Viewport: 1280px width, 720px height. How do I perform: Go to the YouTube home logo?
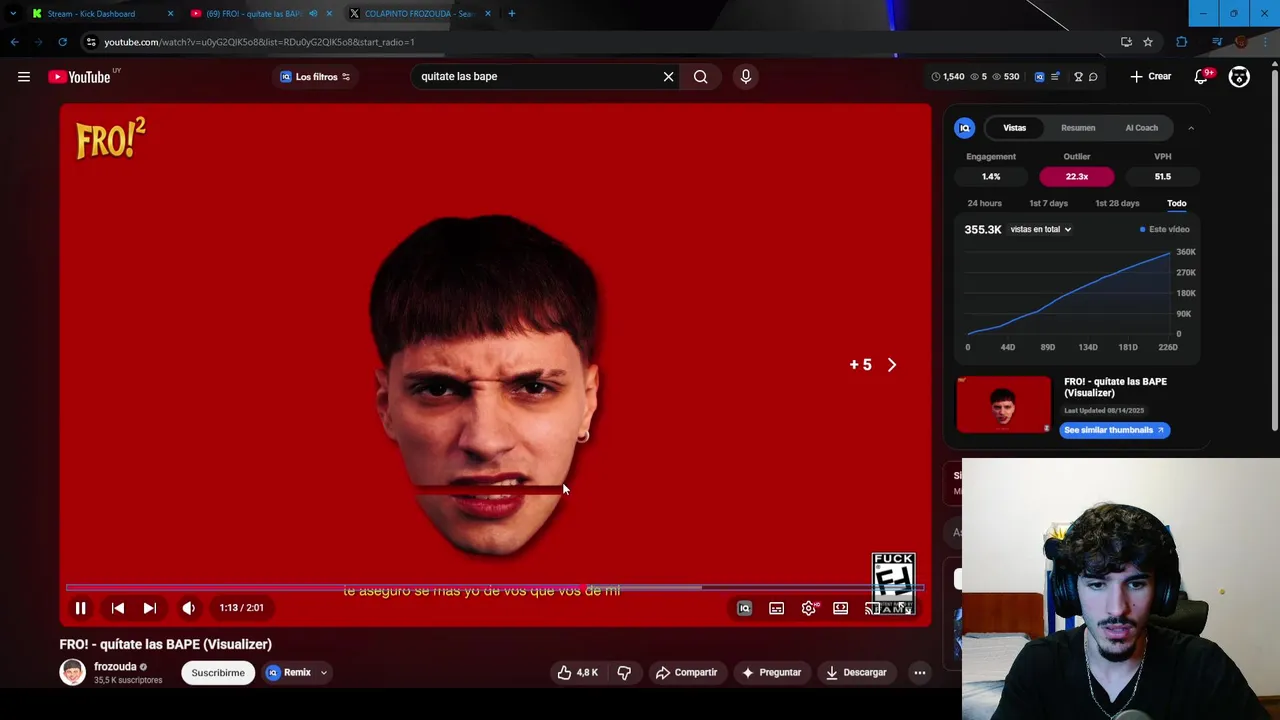click(x=79, y=77)
